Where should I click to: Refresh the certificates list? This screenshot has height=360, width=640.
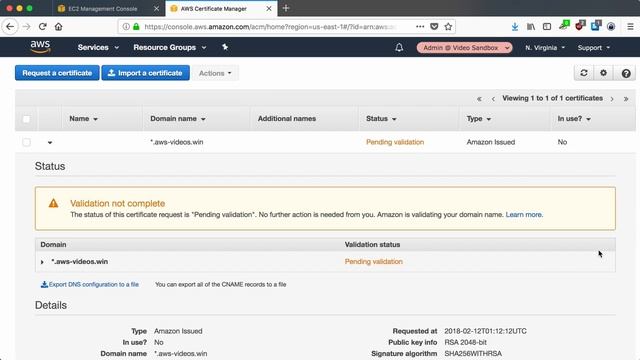(x=584, y=73)
